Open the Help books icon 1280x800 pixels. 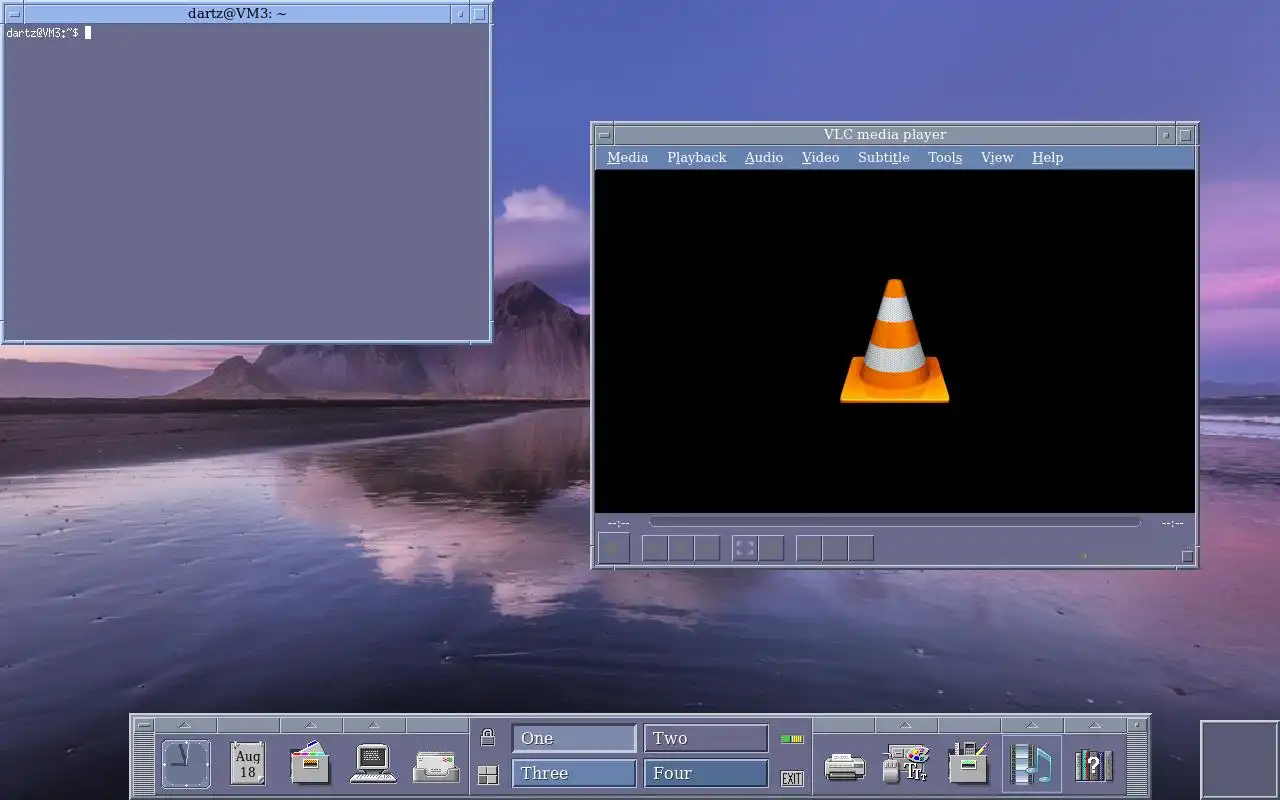point(1094,766)
